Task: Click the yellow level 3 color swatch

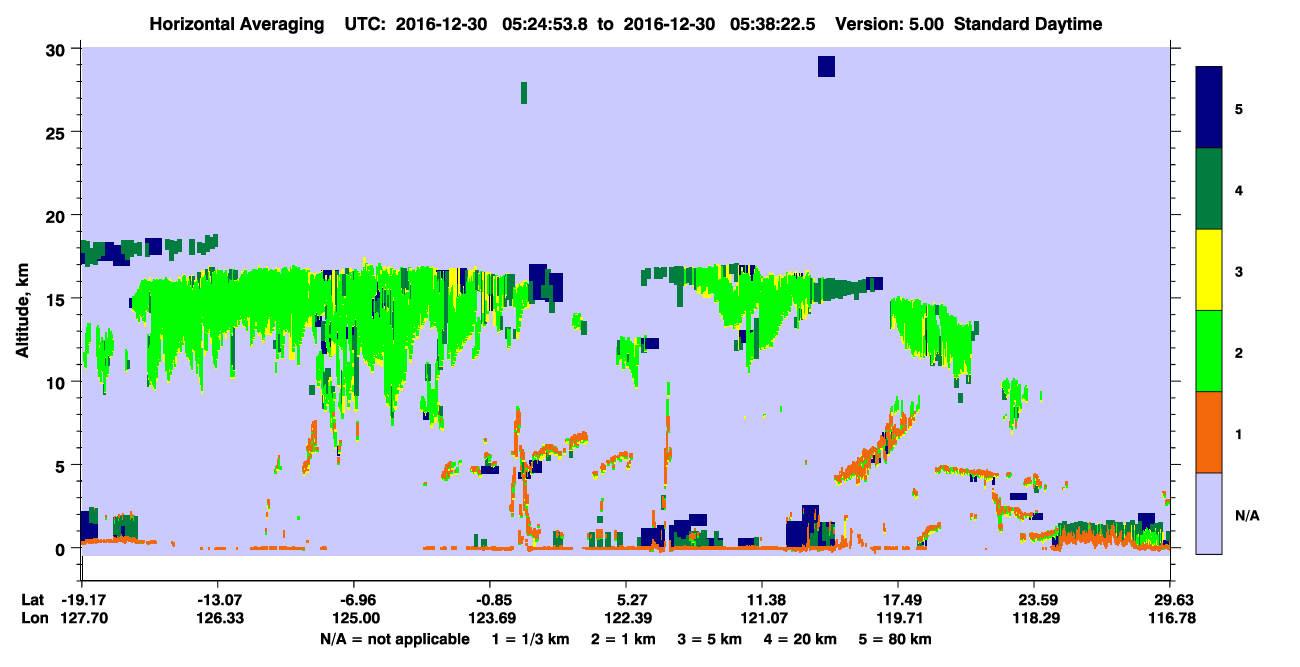Action: click(x=1209, y=270)
